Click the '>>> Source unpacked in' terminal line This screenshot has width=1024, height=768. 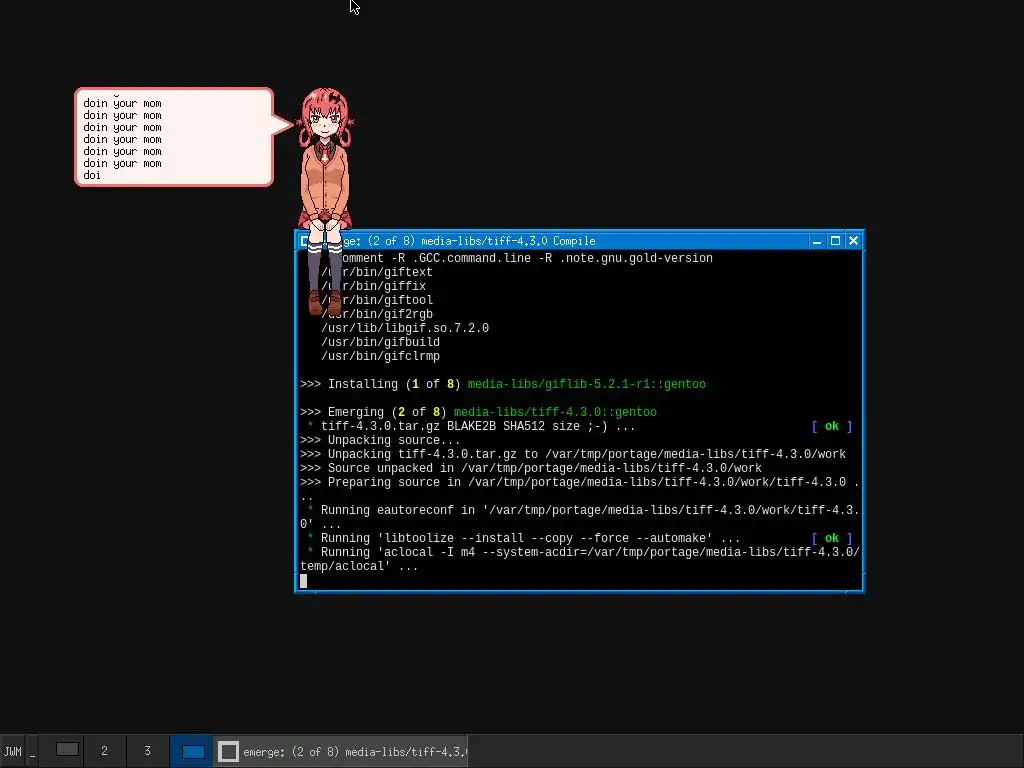tap(531, 468)
